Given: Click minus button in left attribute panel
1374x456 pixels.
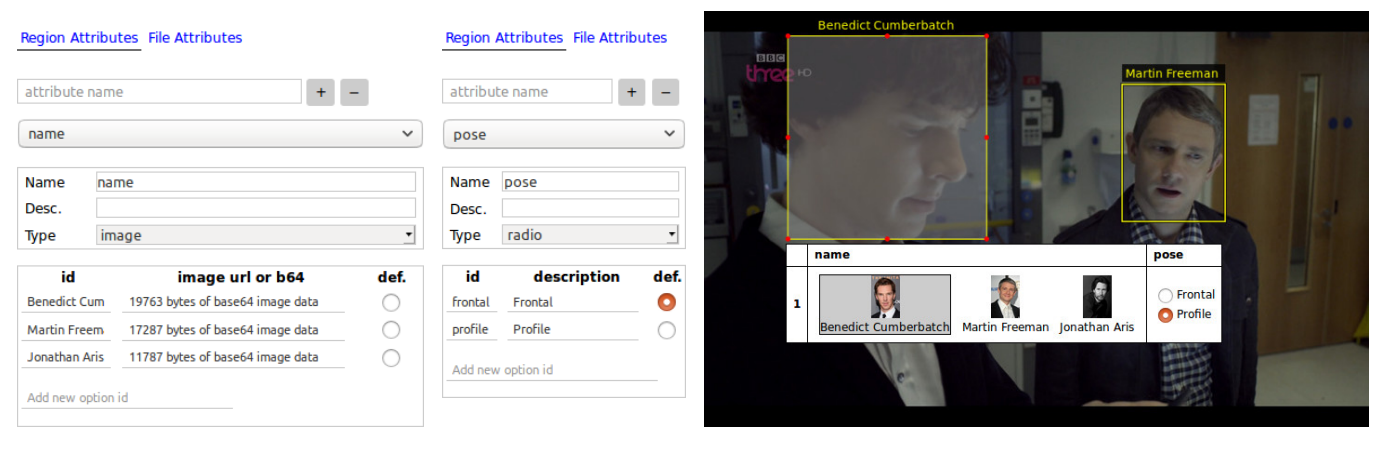Looking at the screenshot, I should (355, 92).
